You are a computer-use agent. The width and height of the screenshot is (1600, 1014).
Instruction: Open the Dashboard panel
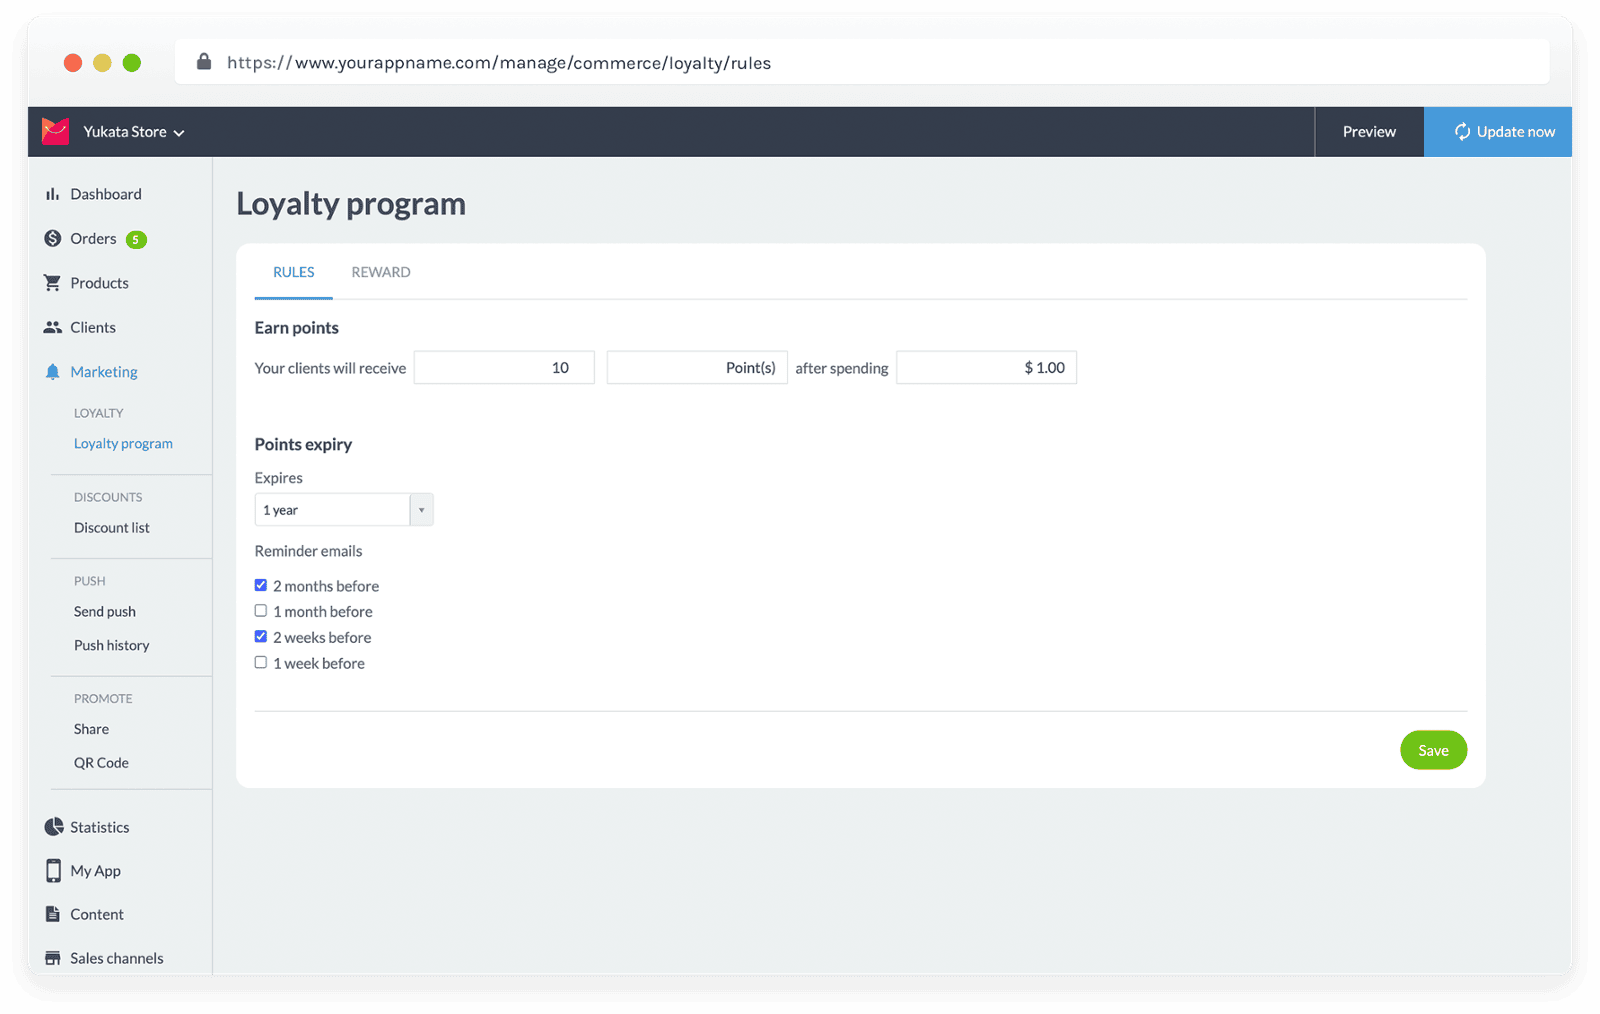coord(53,193)
